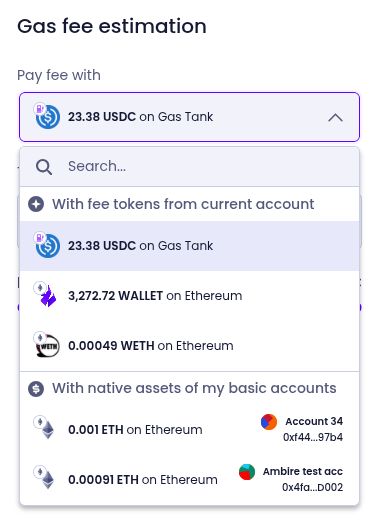
Task: Click the Ambire test acc avatar
Action: point(247,472)
